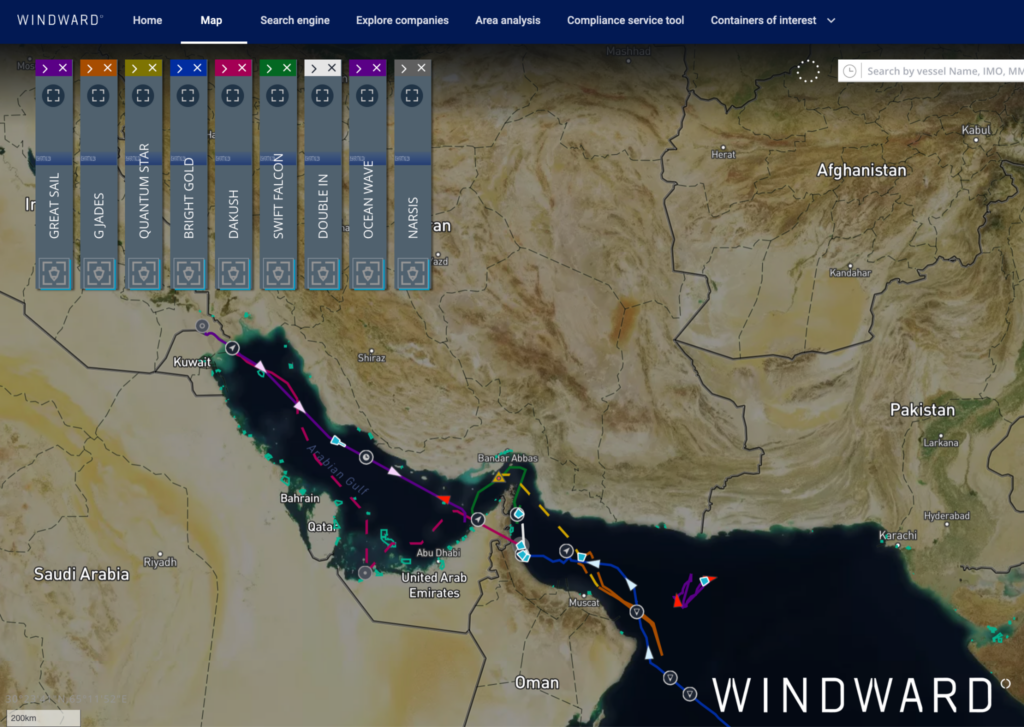This screenshot has width=1024, height=727.
Task: Click the OCEAN WAVE vessel name label
Action: (368, 199)
